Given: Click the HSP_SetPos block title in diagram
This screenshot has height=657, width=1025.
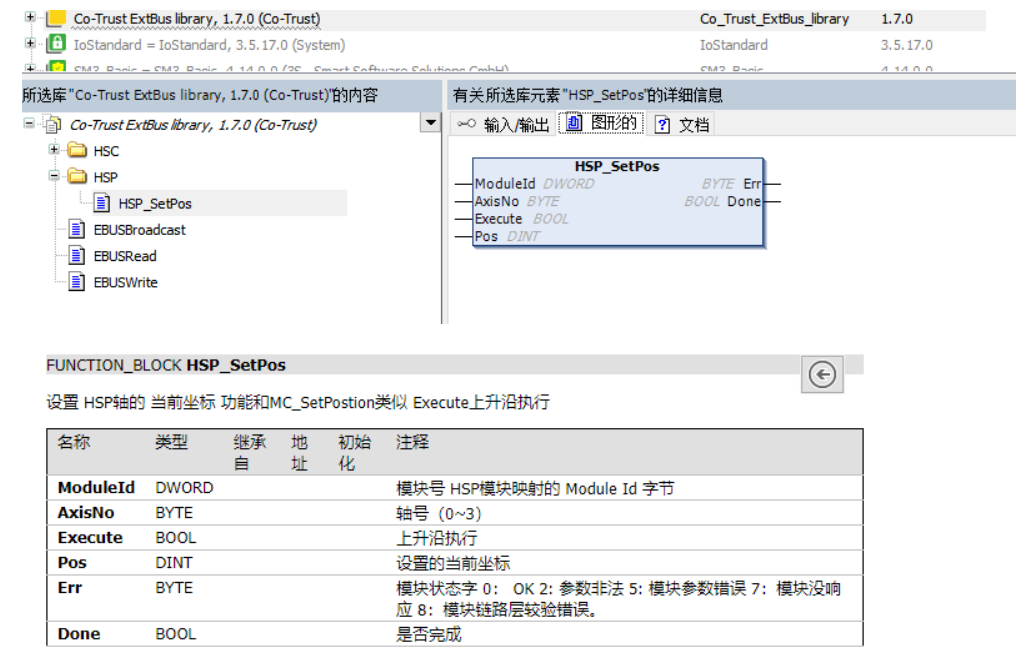Looking at the screenshot, I should click(617, 166).
